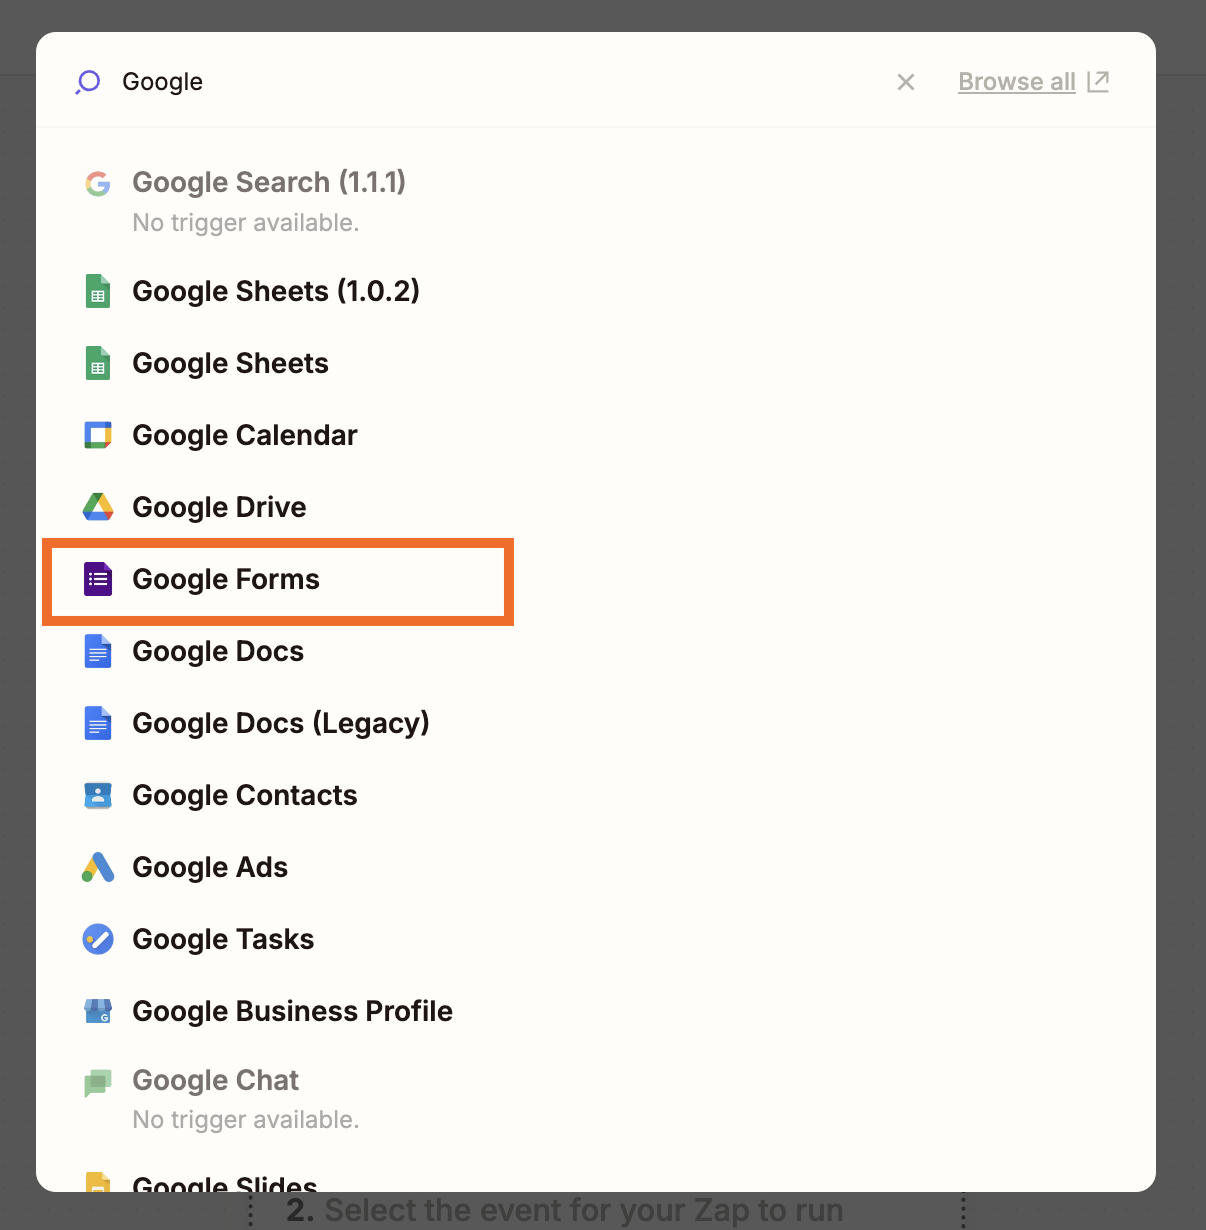1206x1230 pixels.
Task: Select Google Docs (Legacy) app name
Action: tap(281, 723)
